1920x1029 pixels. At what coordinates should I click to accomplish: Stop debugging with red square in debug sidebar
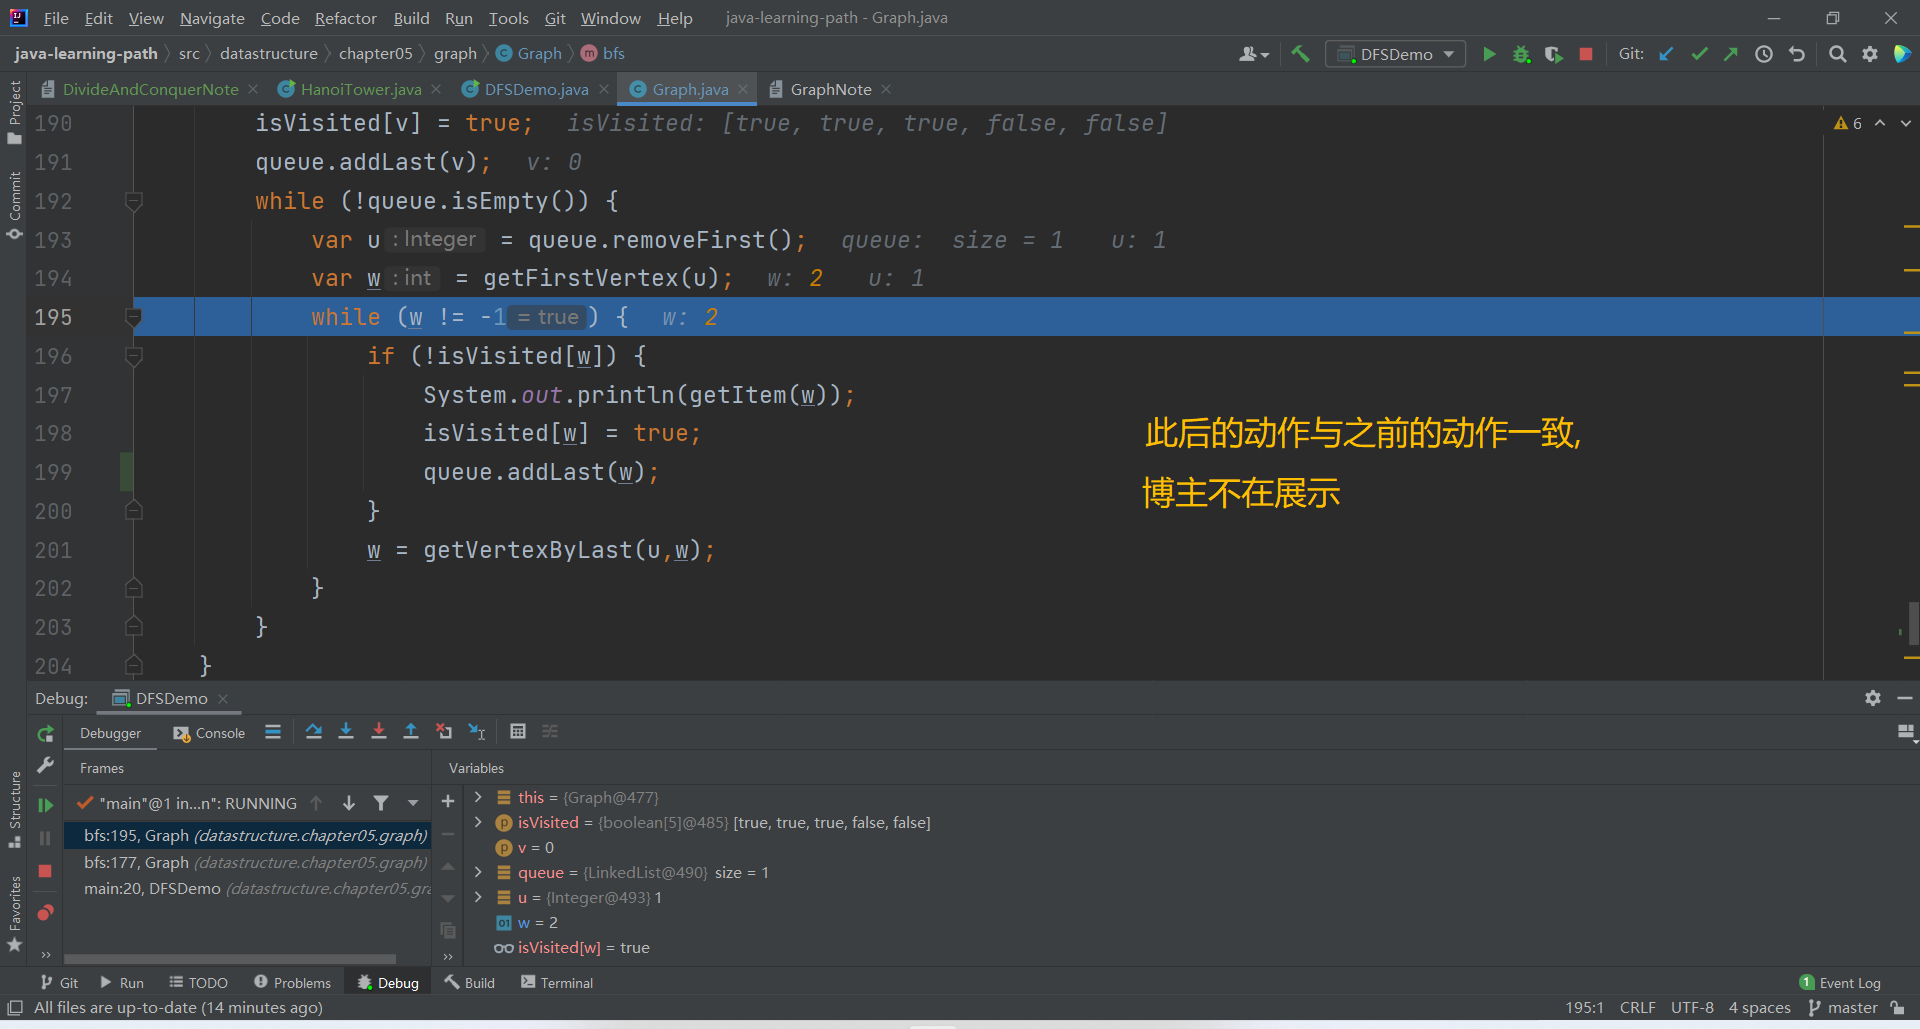pyautogui.click(x=45, y=871)
